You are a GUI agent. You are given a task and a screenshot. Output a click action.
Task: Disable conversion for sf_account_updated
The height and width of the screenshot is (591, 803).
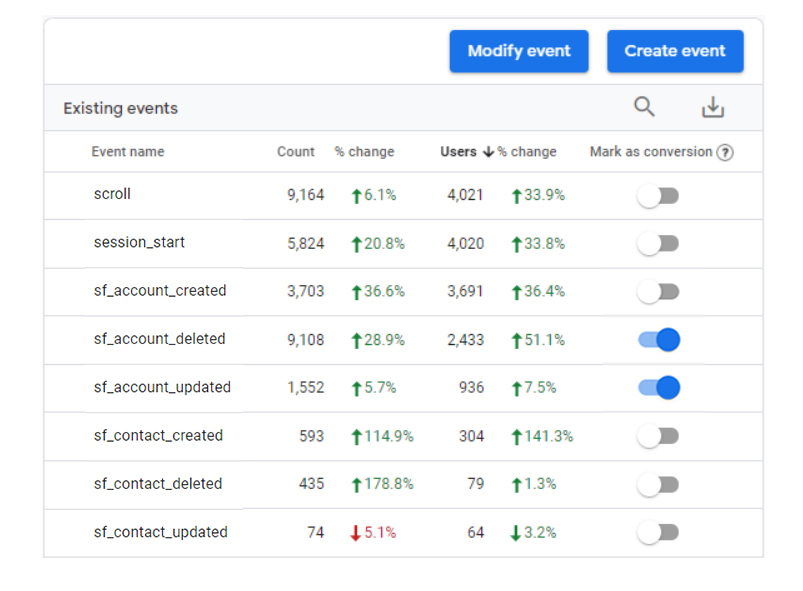point(659,388)
